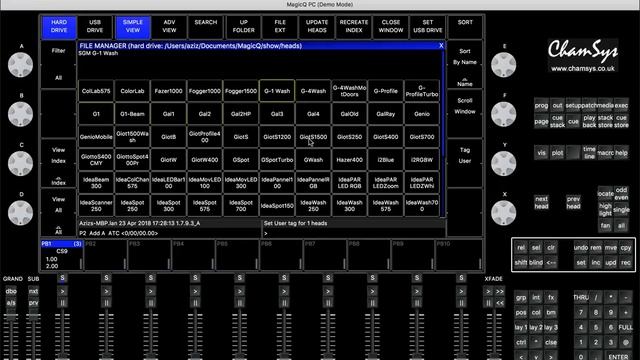The width and height of the screenshot is (640, 360).
Task: Click the SUB master fader handle
Action: pos(33,318)
